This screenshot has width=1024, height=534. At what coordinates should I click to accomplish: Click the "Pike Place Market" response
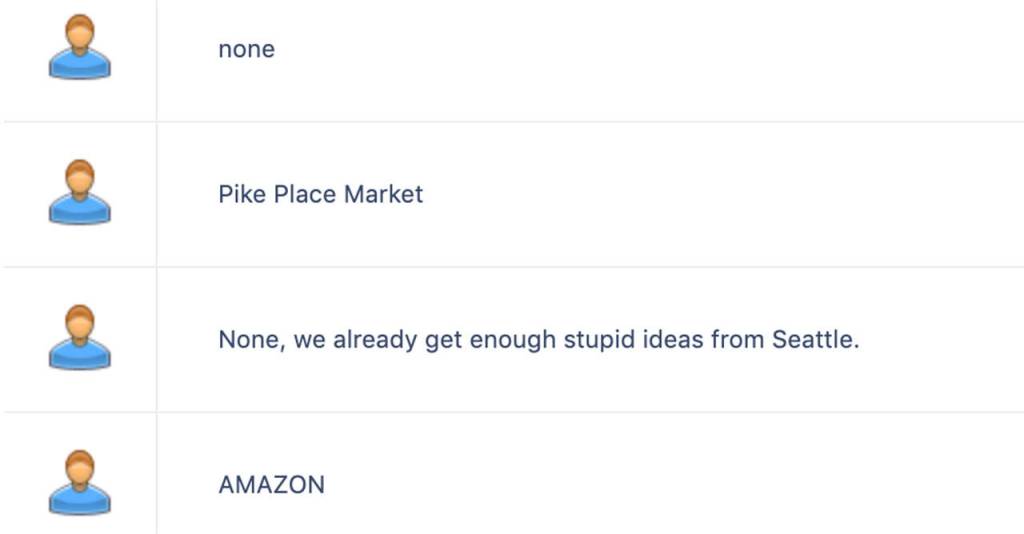[320, 194]
